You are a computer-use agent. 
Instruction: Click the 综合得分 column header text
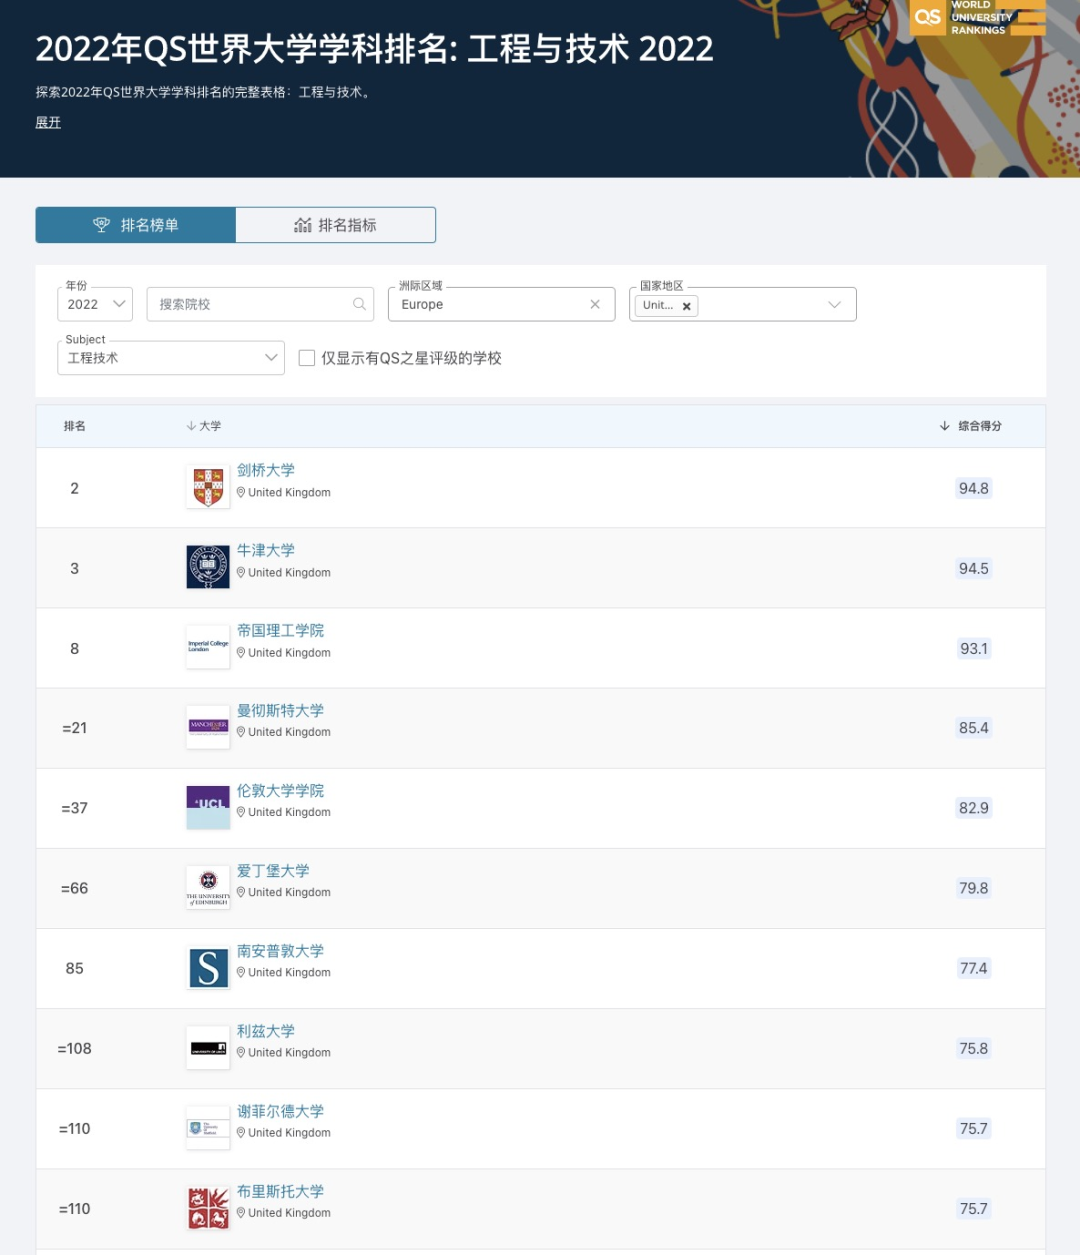980,426
